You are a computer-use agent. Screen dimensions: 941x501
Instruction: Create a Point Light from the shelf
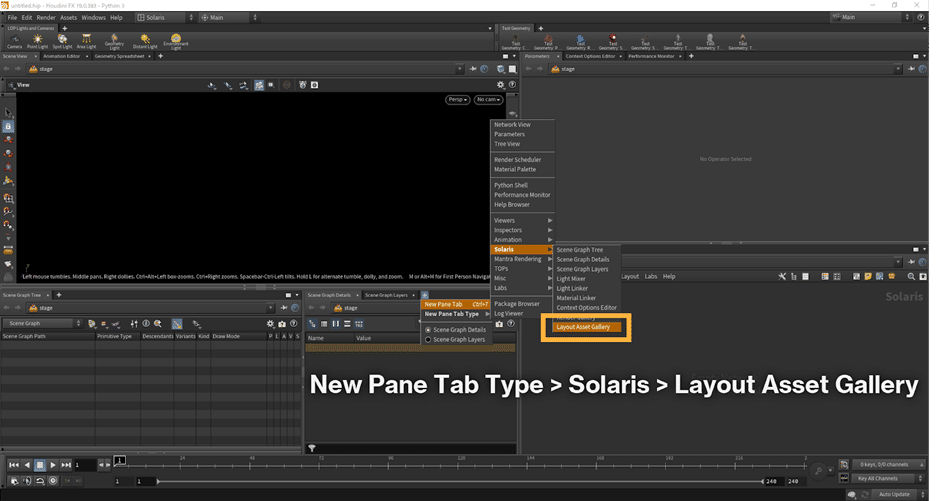(37, 41)
